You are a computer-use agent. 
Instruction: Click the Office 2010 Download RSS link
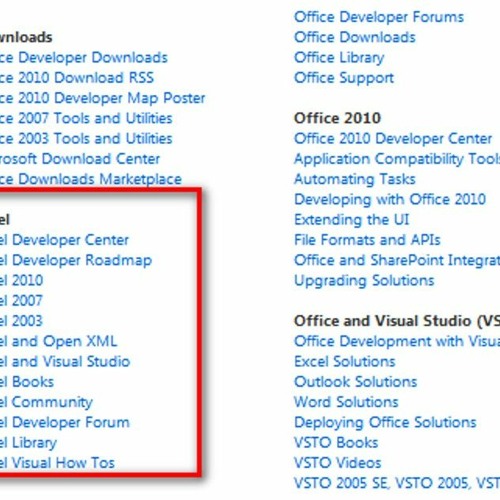76,78
